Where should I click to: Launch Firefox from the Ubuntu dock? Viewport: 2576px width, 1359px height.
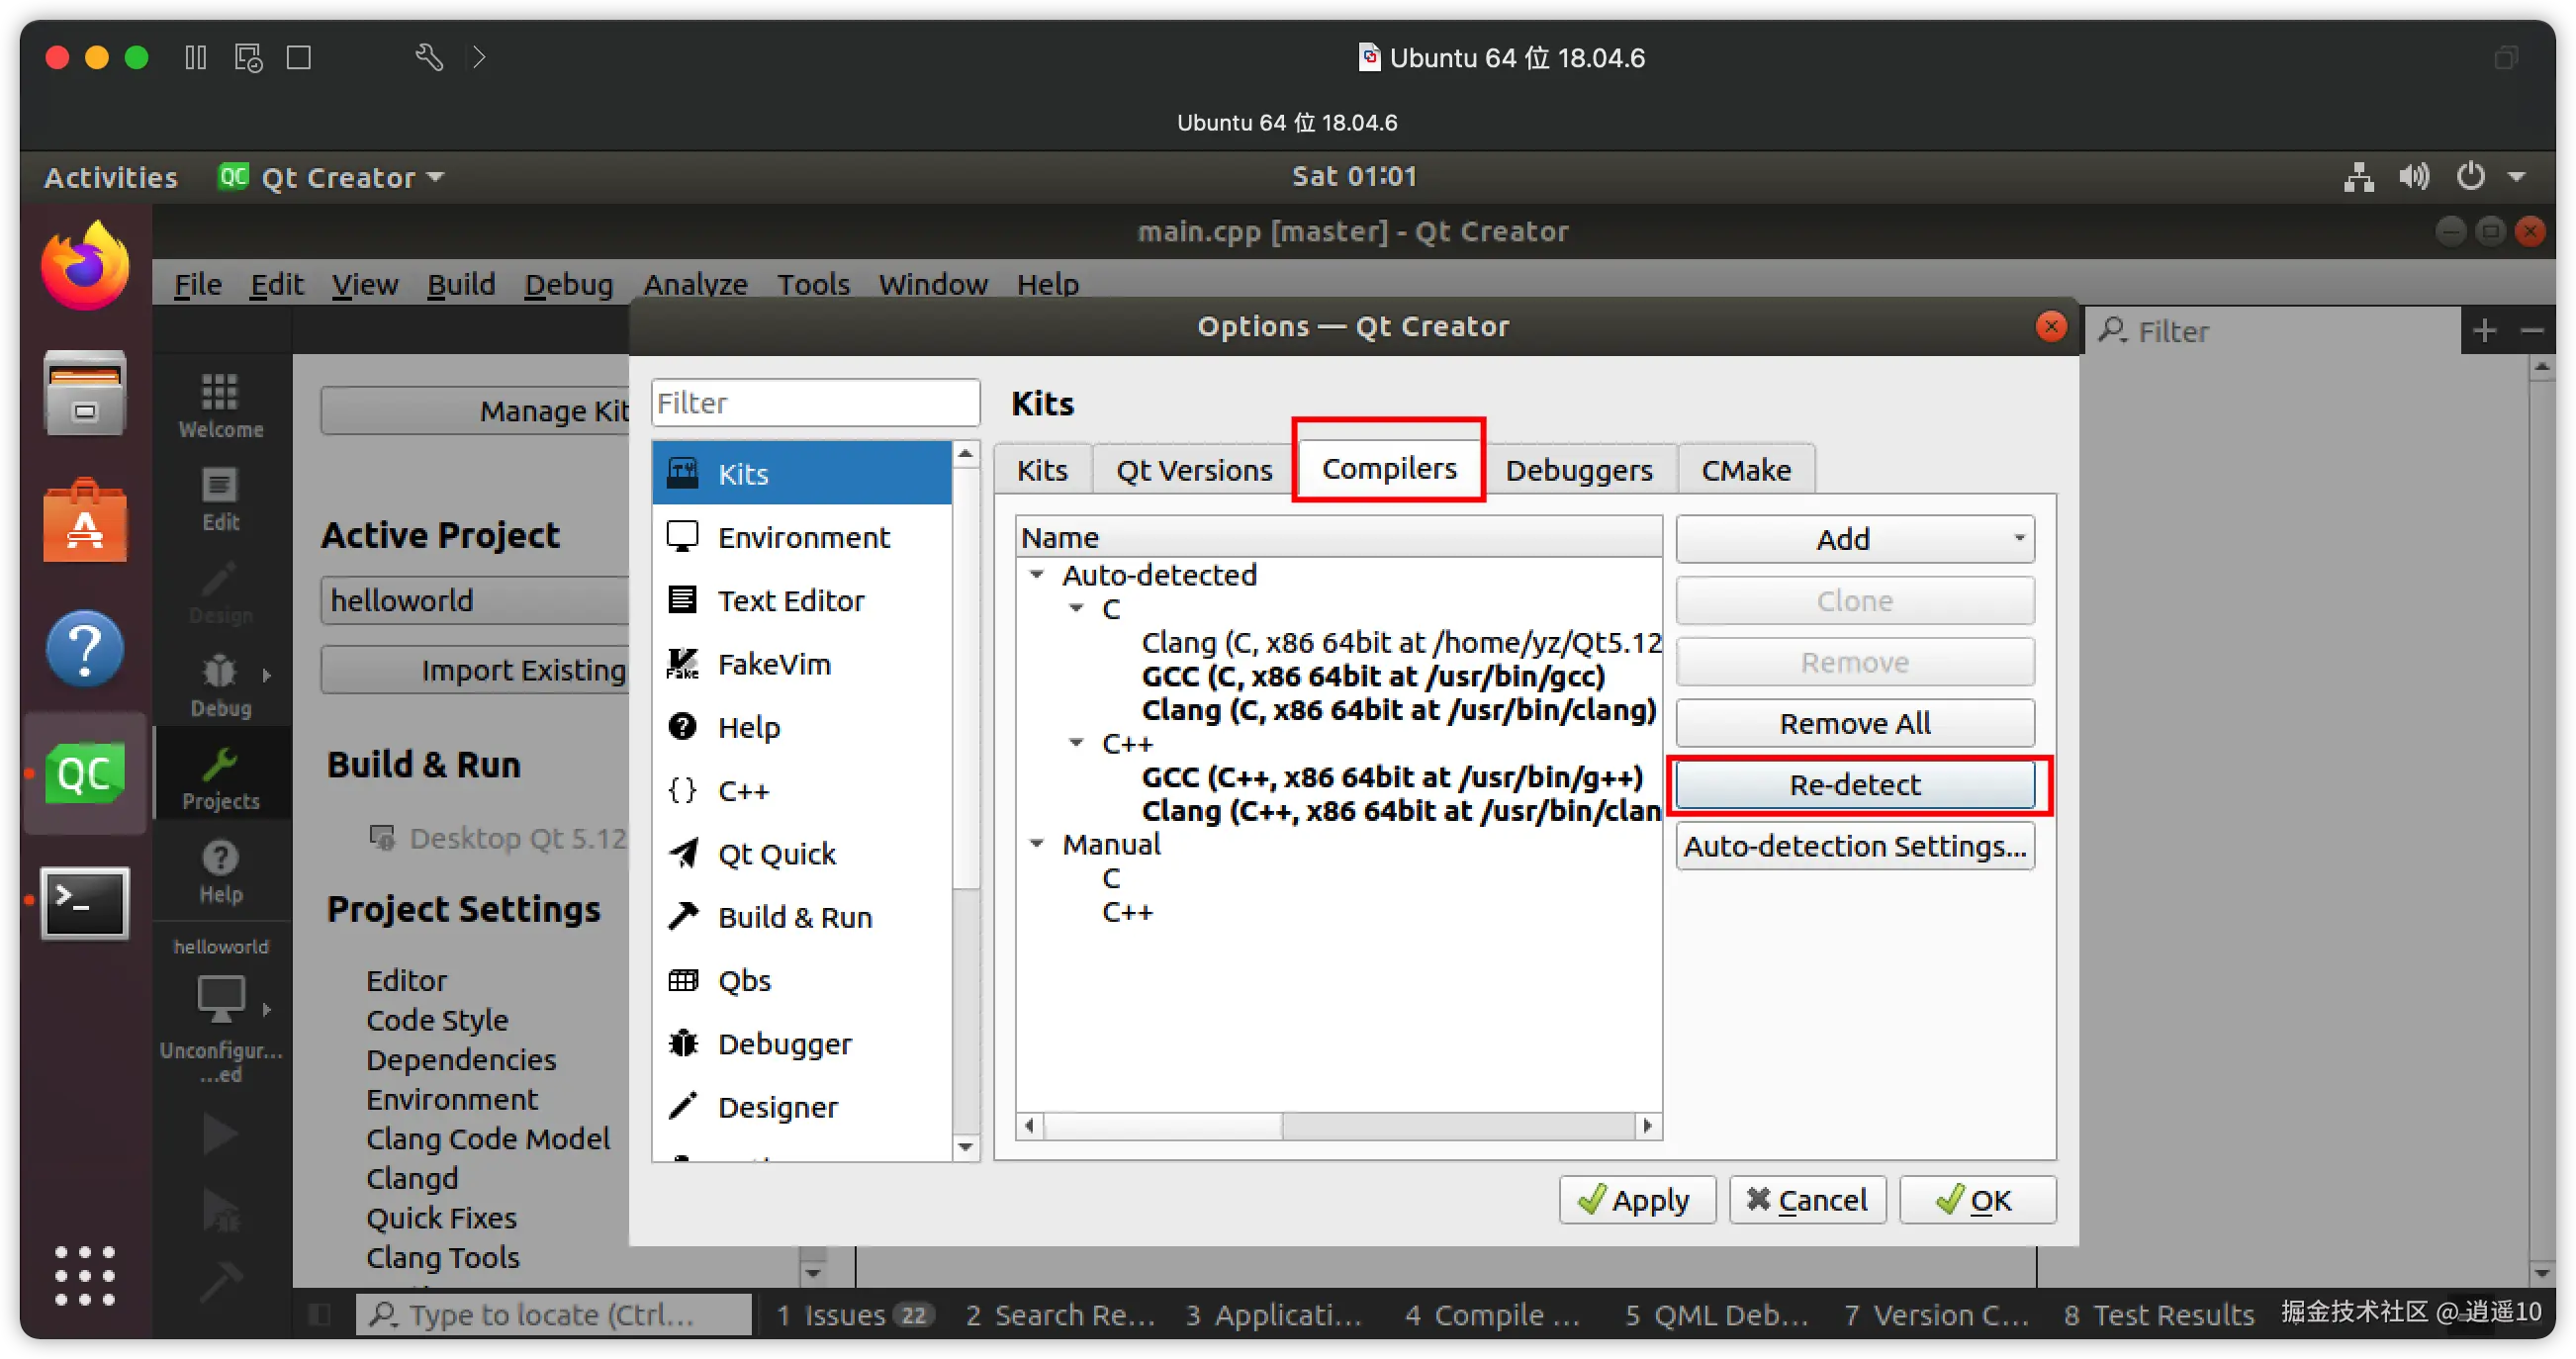[85, 266]
